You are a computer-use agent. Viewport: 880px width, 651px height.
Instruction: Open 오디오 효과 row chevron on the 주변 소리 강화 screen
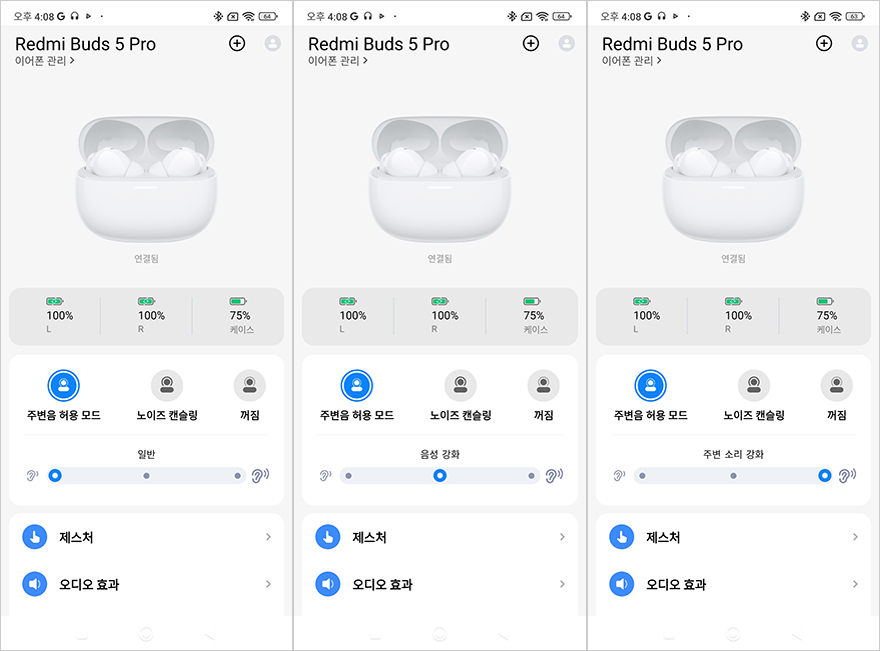(855, 584)
